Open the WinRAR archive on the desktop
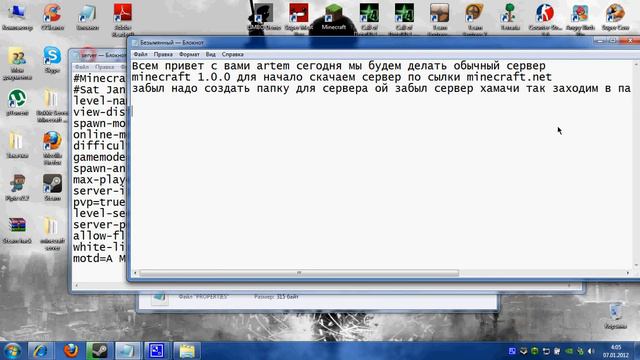The width and height of the screenshot is (640, 360). [17, 231]
